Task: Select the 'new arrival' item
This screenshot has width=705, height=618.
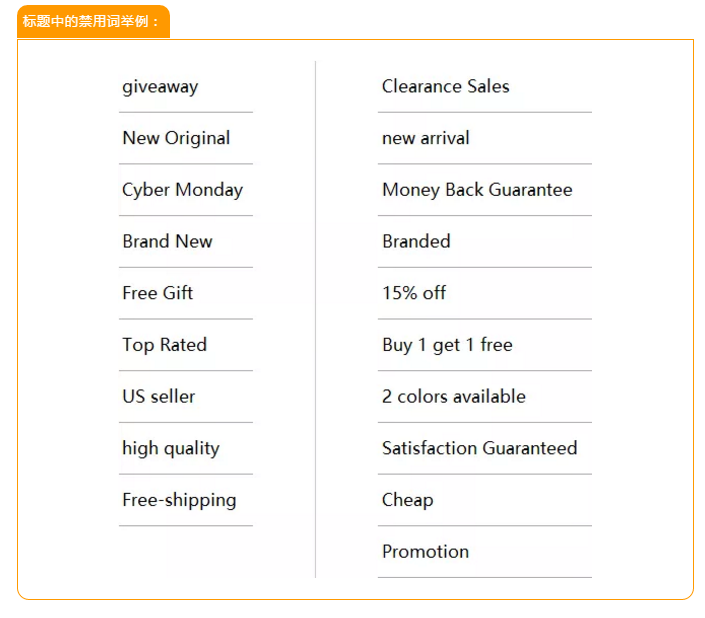Action: (426, 138)
